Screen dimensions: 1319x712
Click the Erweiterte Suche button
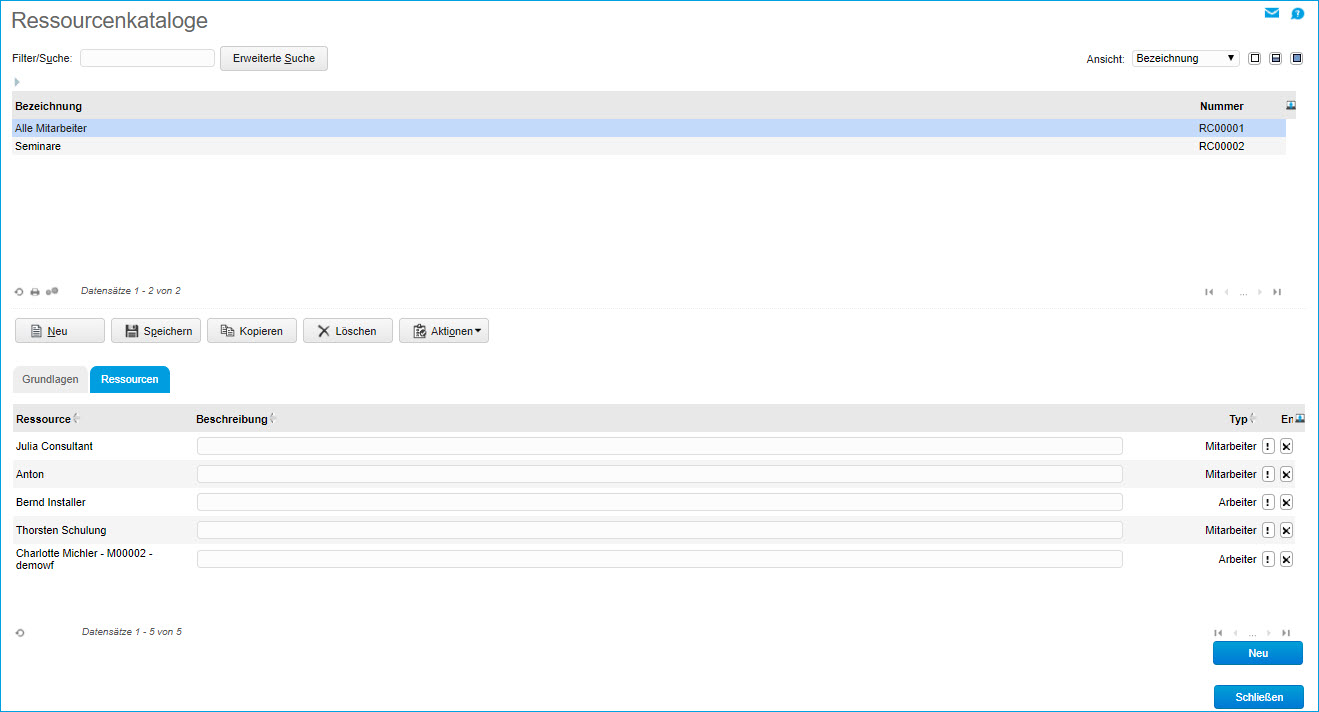point(274,58)
